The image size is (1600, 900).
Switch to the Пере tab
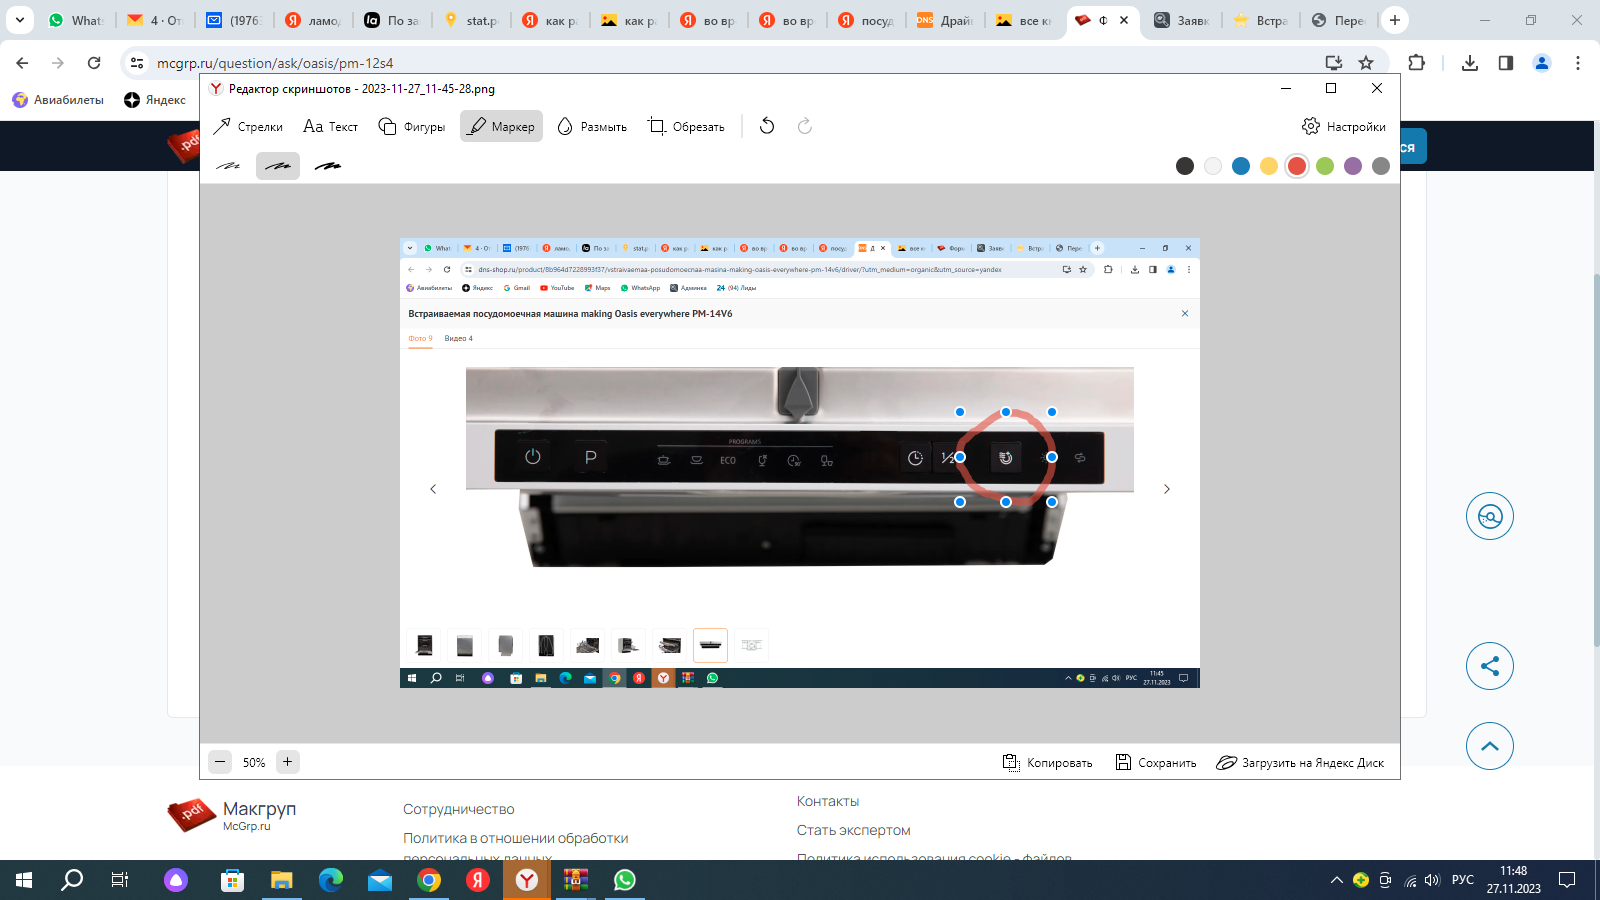click(1339, 20)
